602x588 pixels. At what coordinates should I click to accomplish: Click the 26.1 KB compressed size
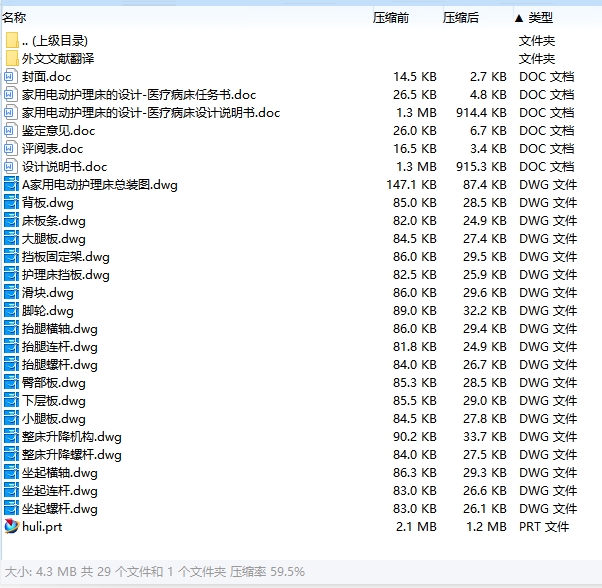tap(485, 509)
